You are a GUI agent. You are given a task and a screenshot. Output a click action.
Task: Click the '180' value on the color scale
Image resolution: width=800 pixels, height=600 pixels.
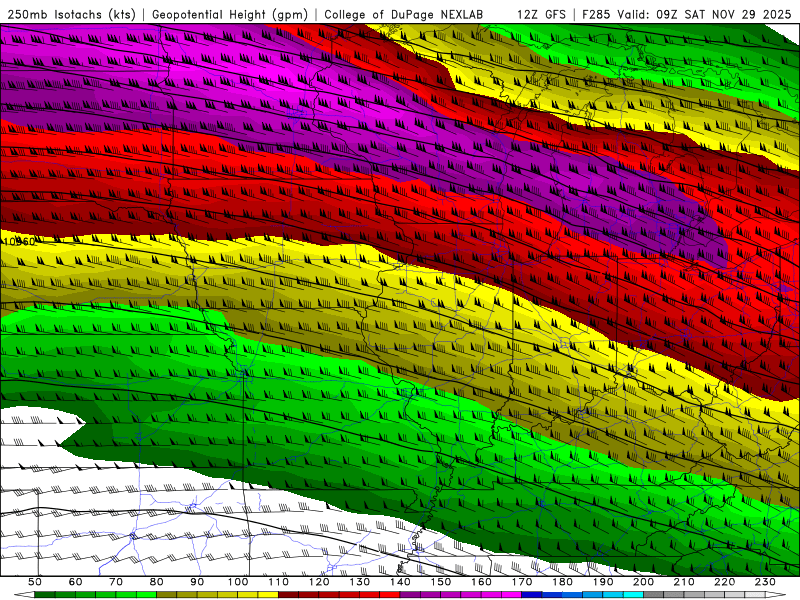pyautogui.click(x=562, y=582)
